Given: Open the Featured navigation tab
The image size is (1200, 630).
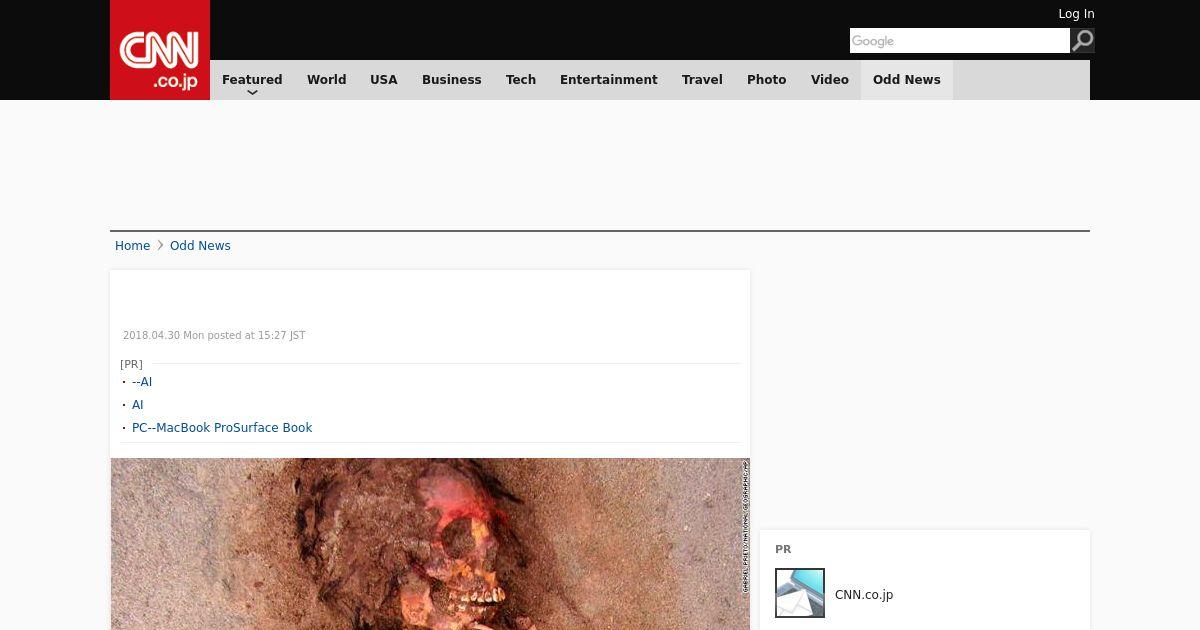Looking at the screenshot, I should click(252, 80).
